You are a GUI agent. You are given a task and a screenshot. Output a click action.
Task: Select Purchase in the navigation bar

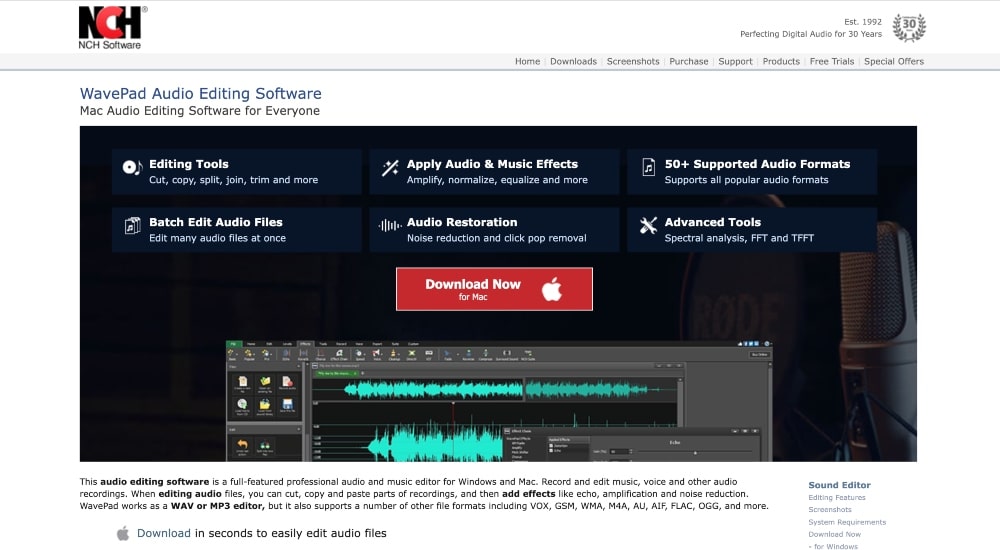(689, 61)
